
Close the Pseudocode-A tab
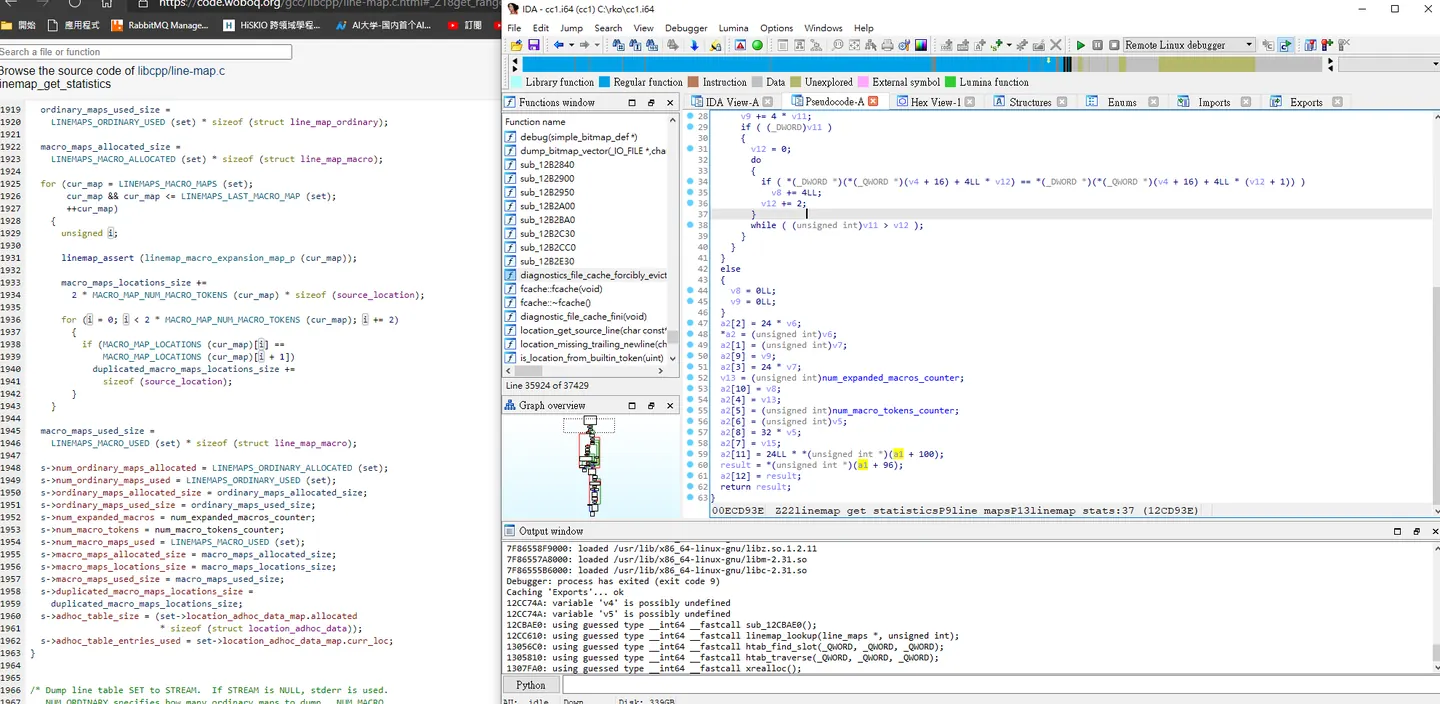pyautogui.click(x=873, y=102)
